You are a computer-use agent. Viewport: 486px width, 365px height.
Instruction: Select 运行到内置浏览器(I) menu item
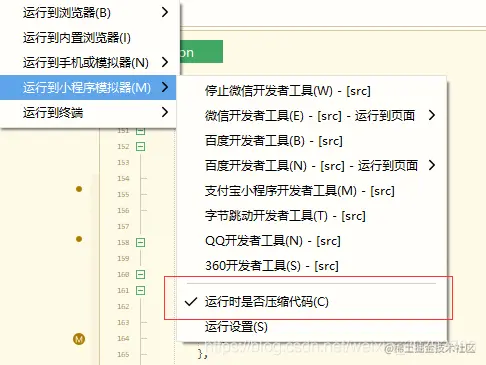(88, 38)
